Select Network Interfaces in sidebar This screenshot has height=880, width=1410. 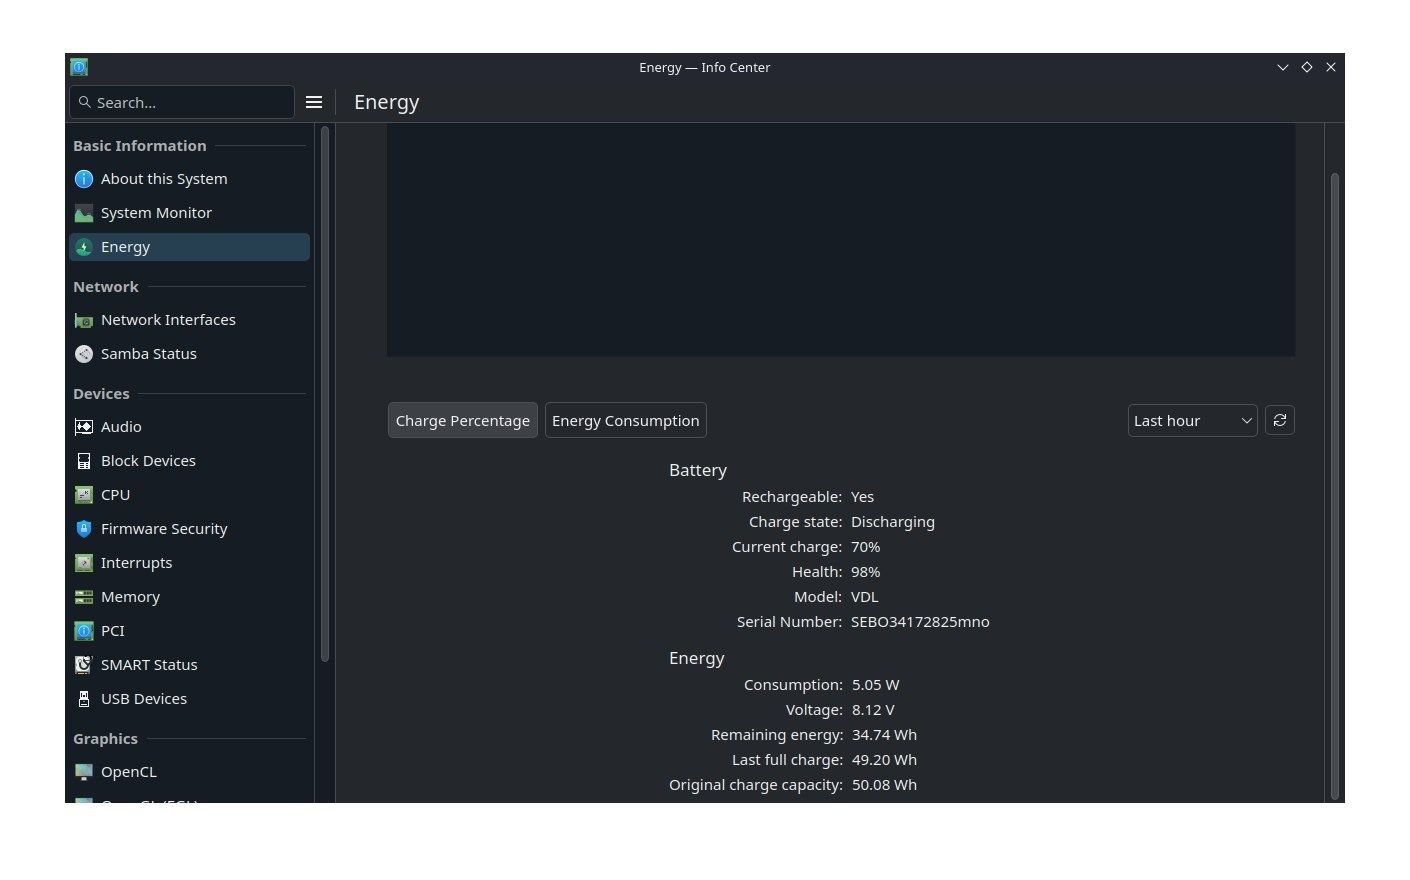click(x=189, y=320)
